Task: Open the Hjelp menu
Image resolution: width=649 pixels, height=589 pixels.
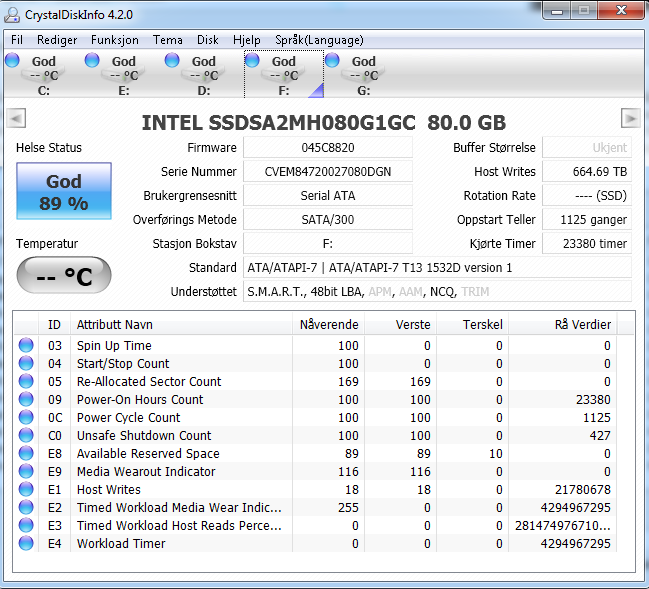Action: tap(247, 40)
